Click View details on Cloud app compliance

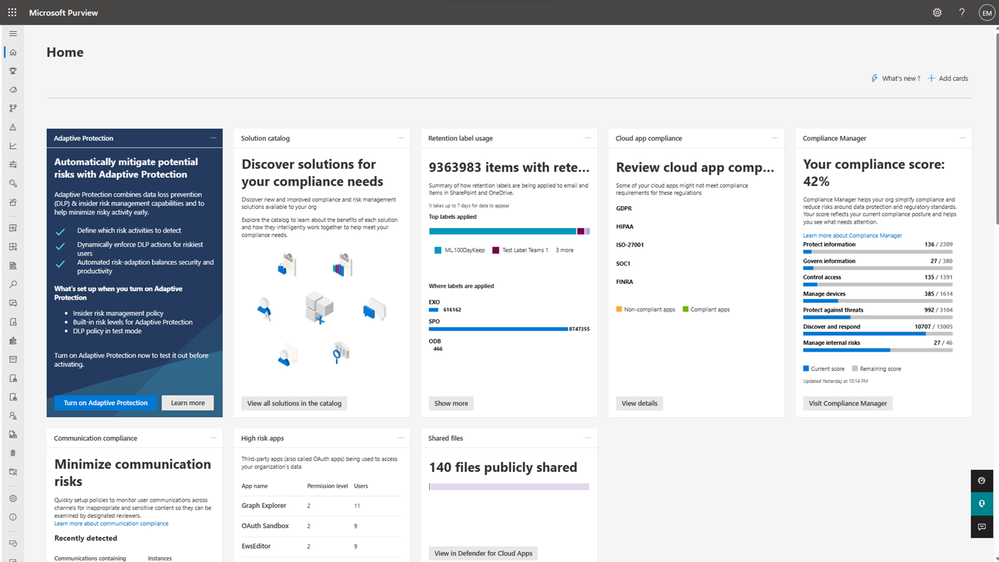point(639,403)
